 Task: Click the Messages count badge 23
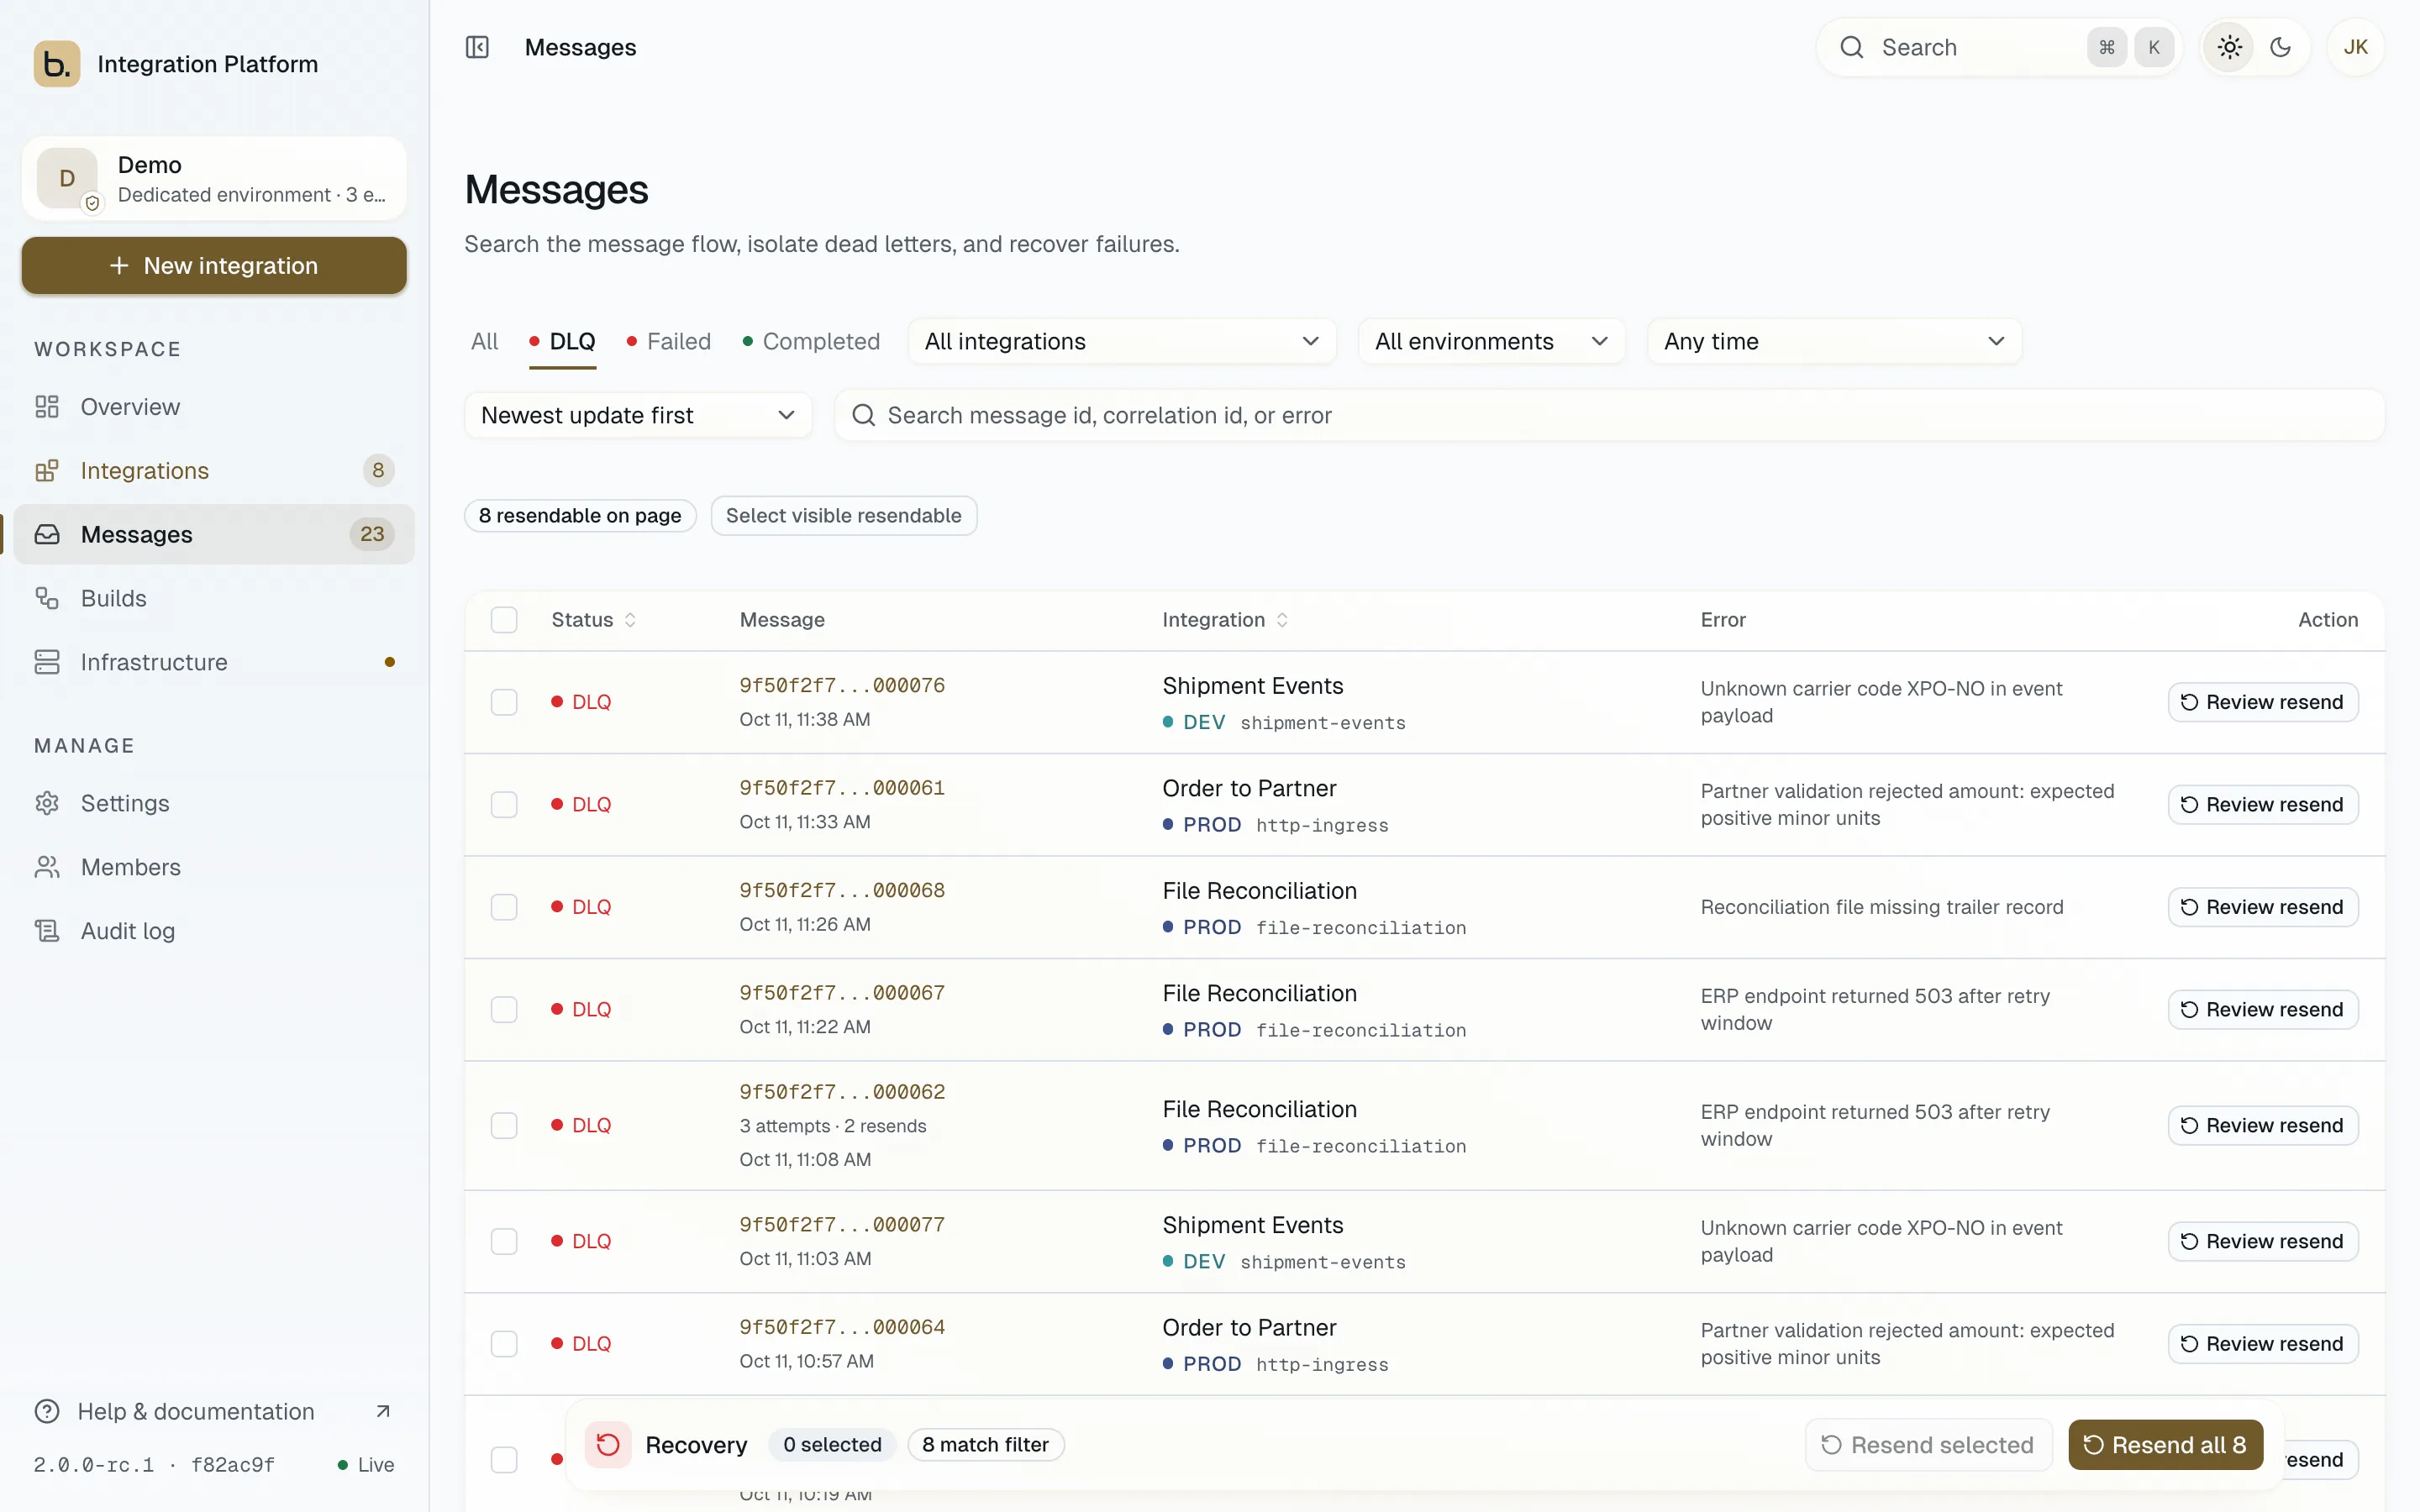coord(372,534)
